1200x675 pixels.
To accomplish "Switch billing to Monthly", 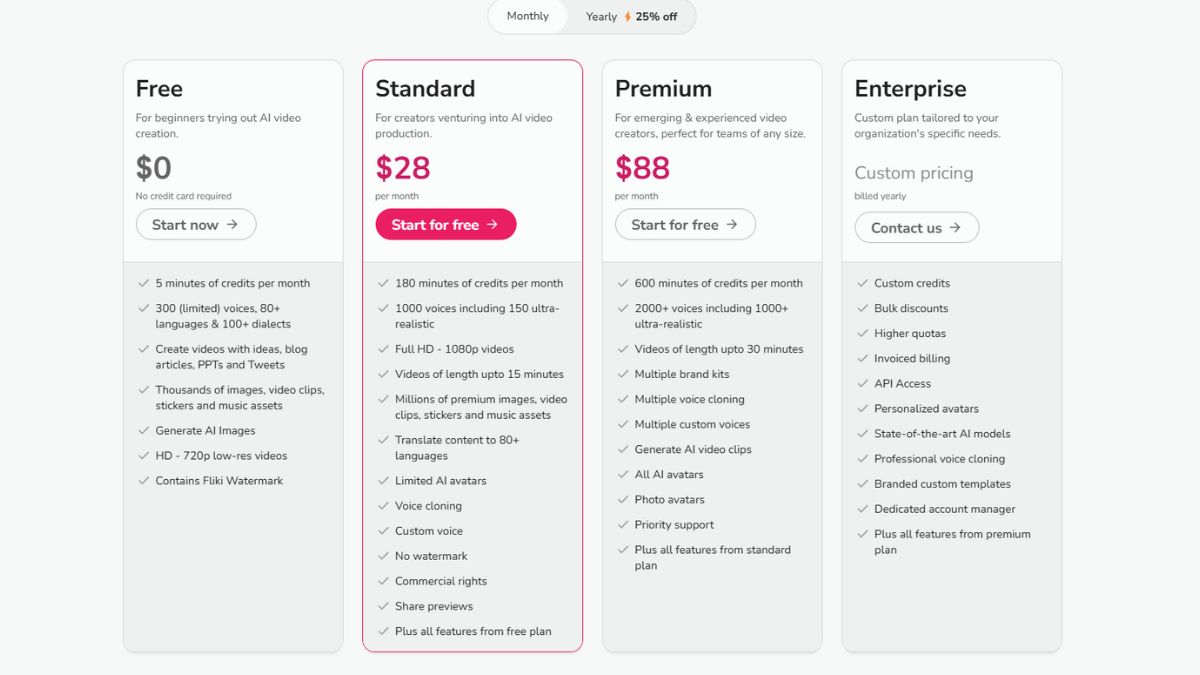I will pos(528,16).
